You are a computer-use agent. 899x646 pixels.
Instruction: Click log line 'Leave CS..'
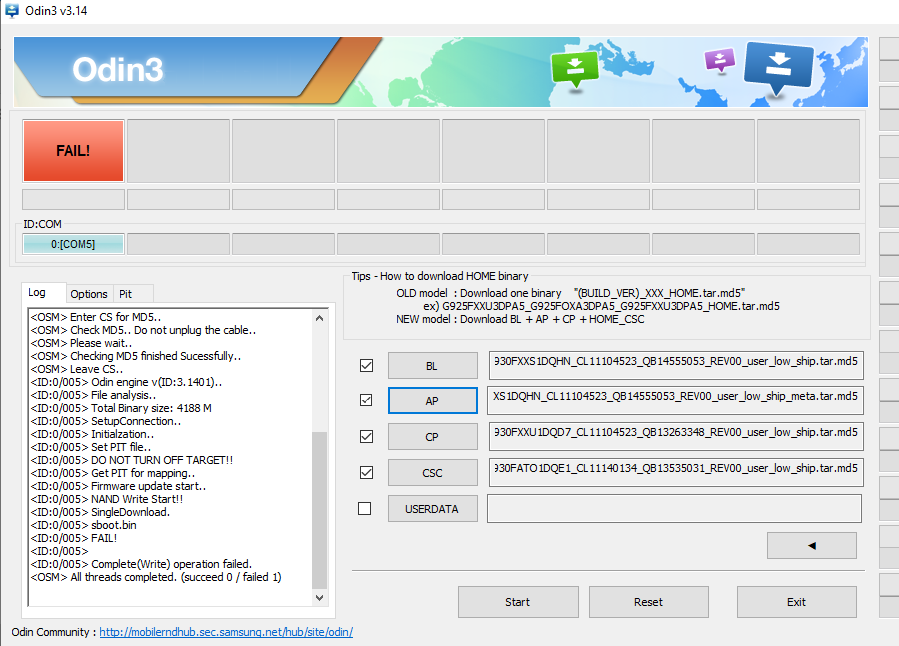(x=77, y=369)
